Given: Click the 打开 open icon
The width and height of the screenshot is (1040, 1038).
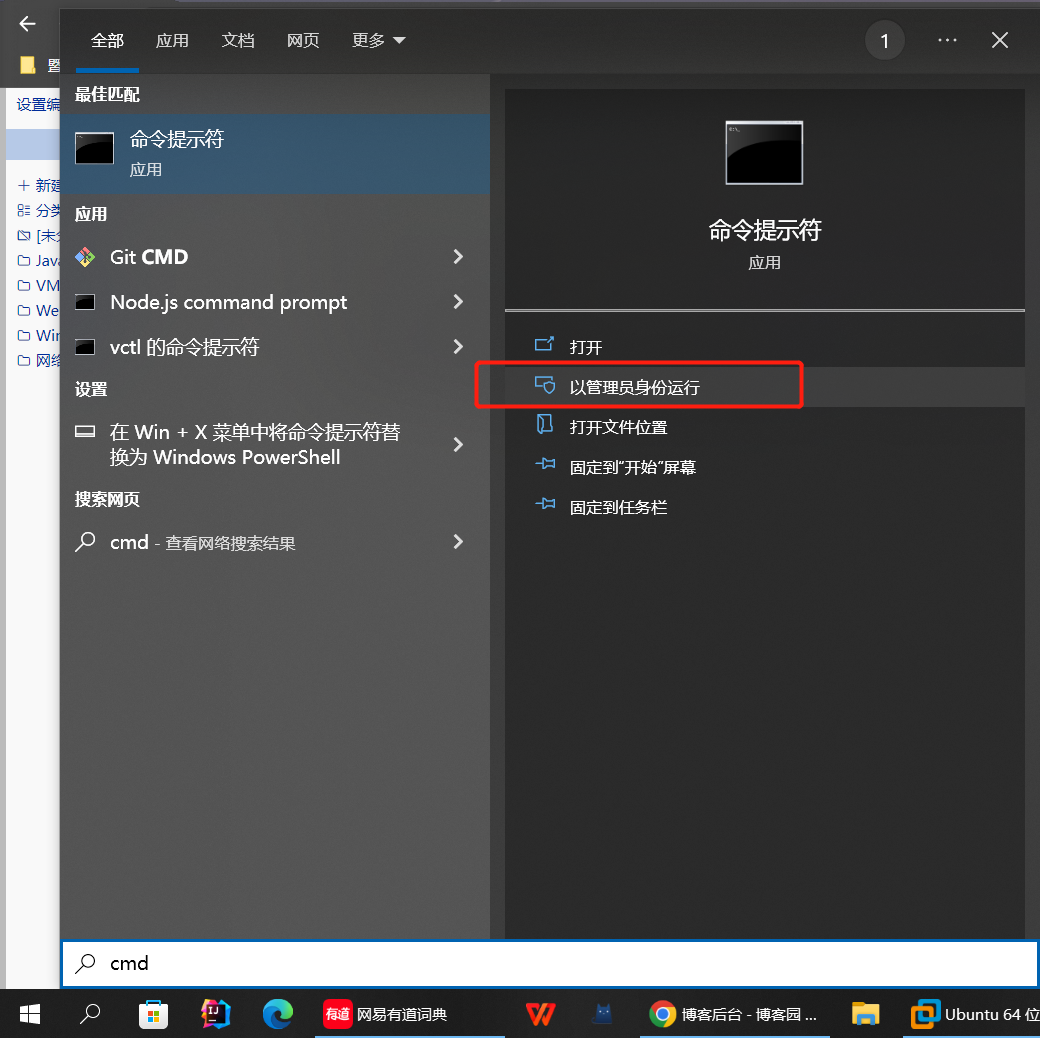Looking at the screenshot, I should tap(545, 344).
